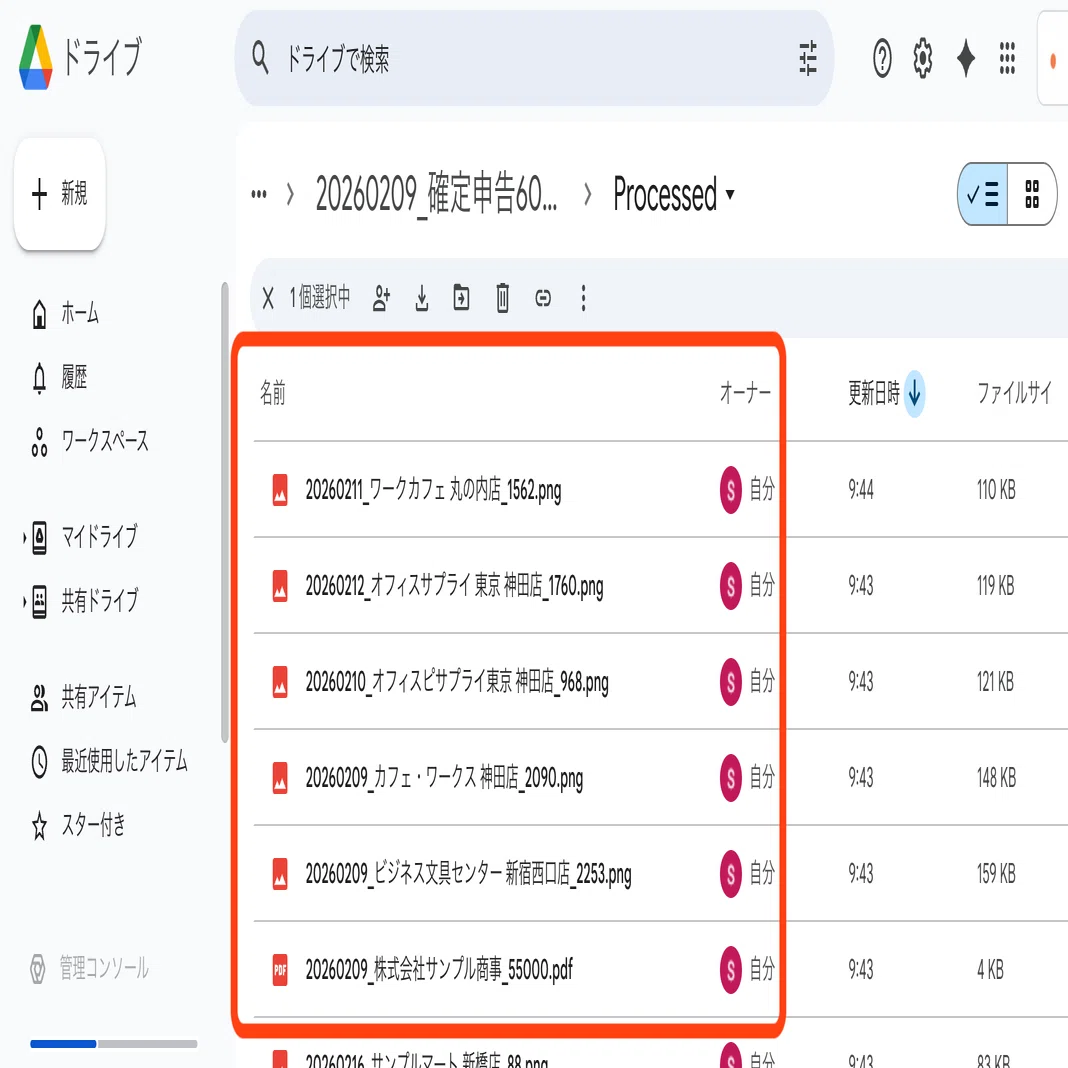This screenshot has width=1068, height=1068.
Task: Open the help question mark icon
Action: point(882,58)
